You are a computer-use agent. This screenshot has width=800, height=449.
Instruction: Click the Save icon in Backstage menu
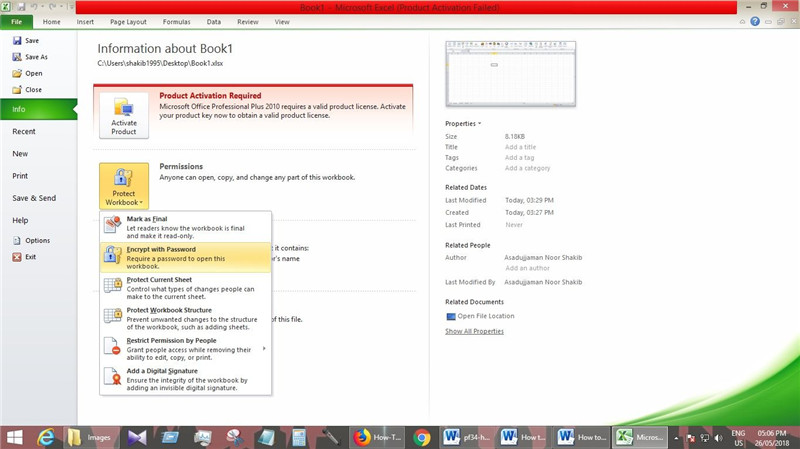click(x=17, y=40)
